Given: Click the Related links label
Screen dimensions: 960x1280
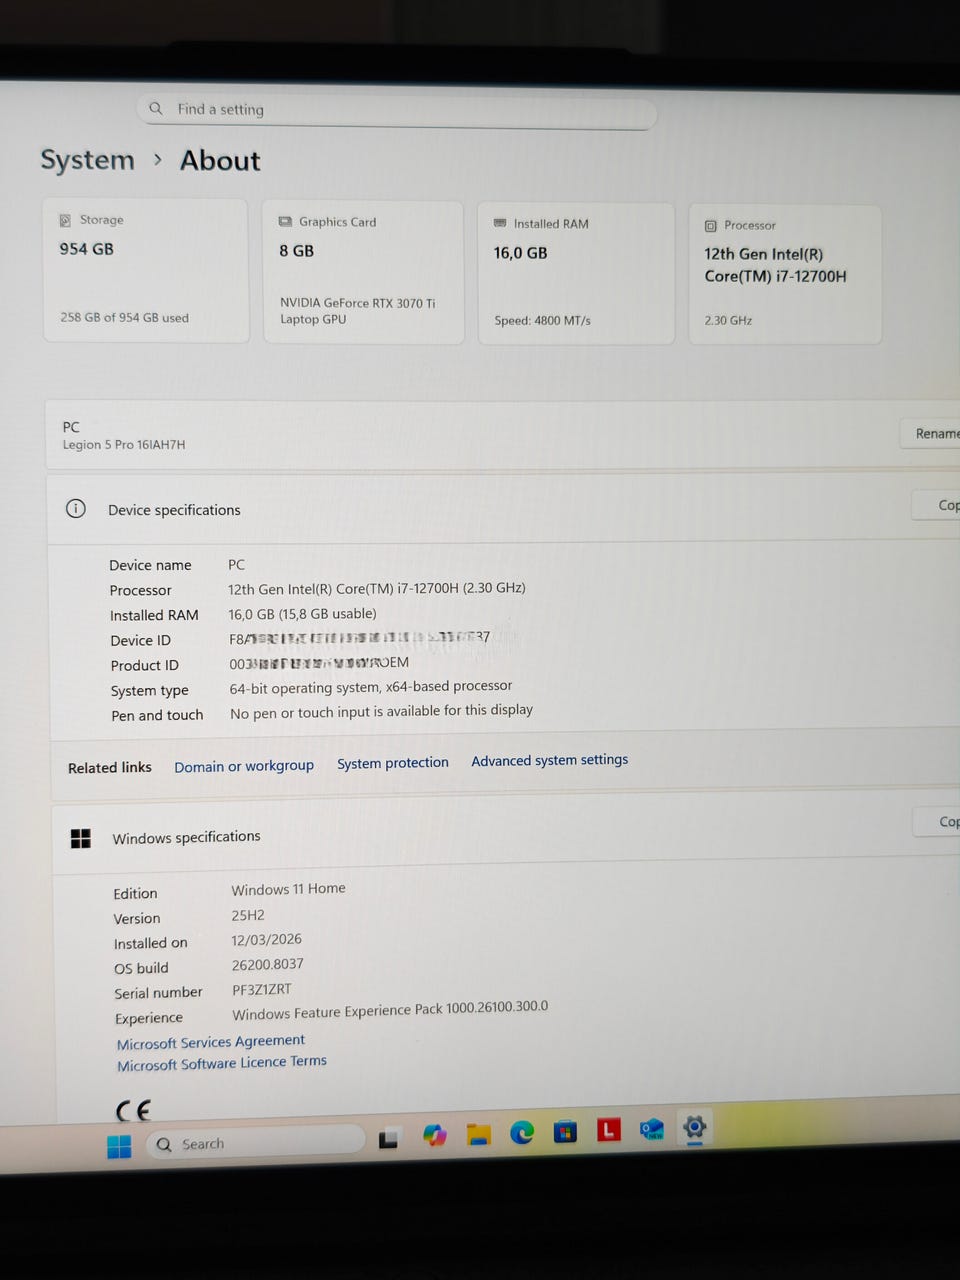Looking at the screenshot, I should coord(110,767).
